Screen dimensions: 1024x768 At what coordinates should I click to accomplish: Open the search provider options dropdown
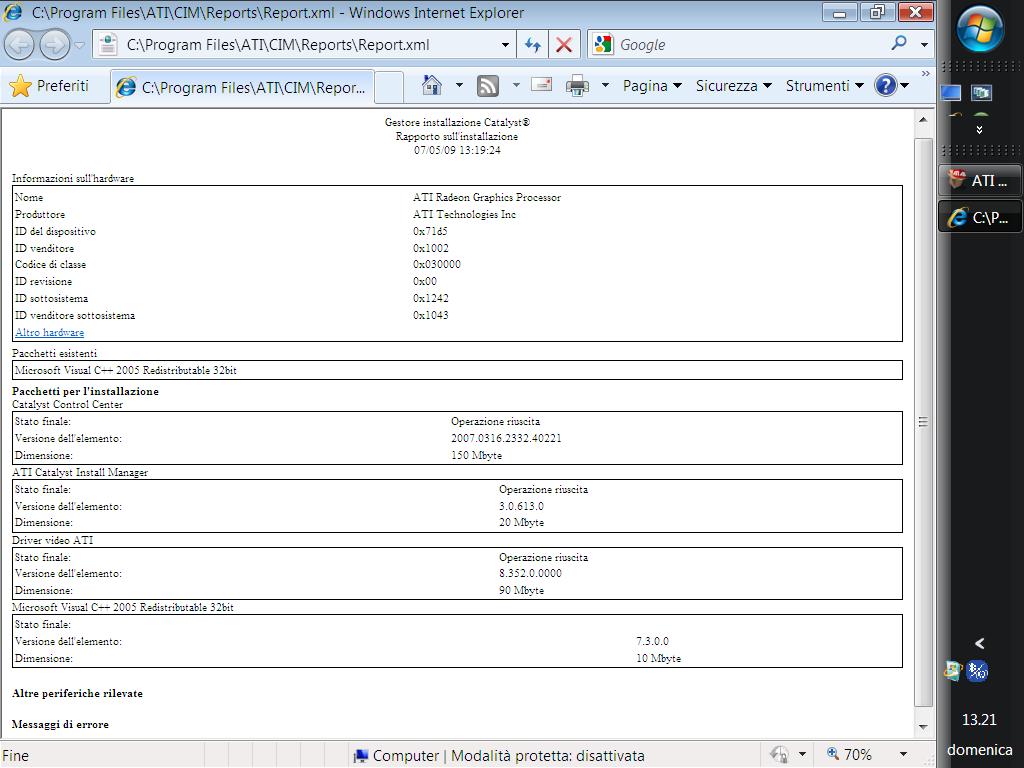click(x=924, y=45)
